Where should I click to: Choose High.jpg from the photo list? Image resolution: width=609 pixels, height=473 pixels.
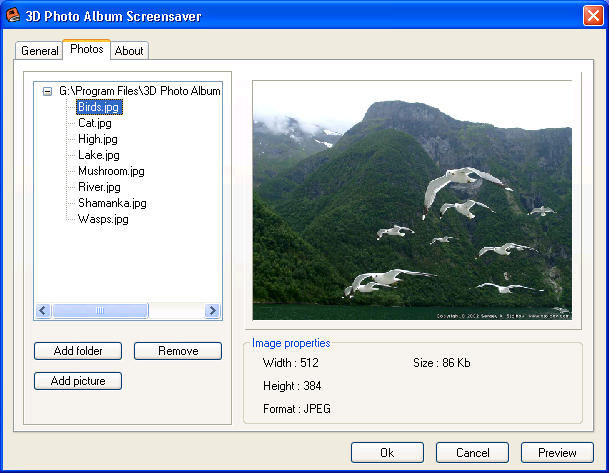[x=97, y=139]
